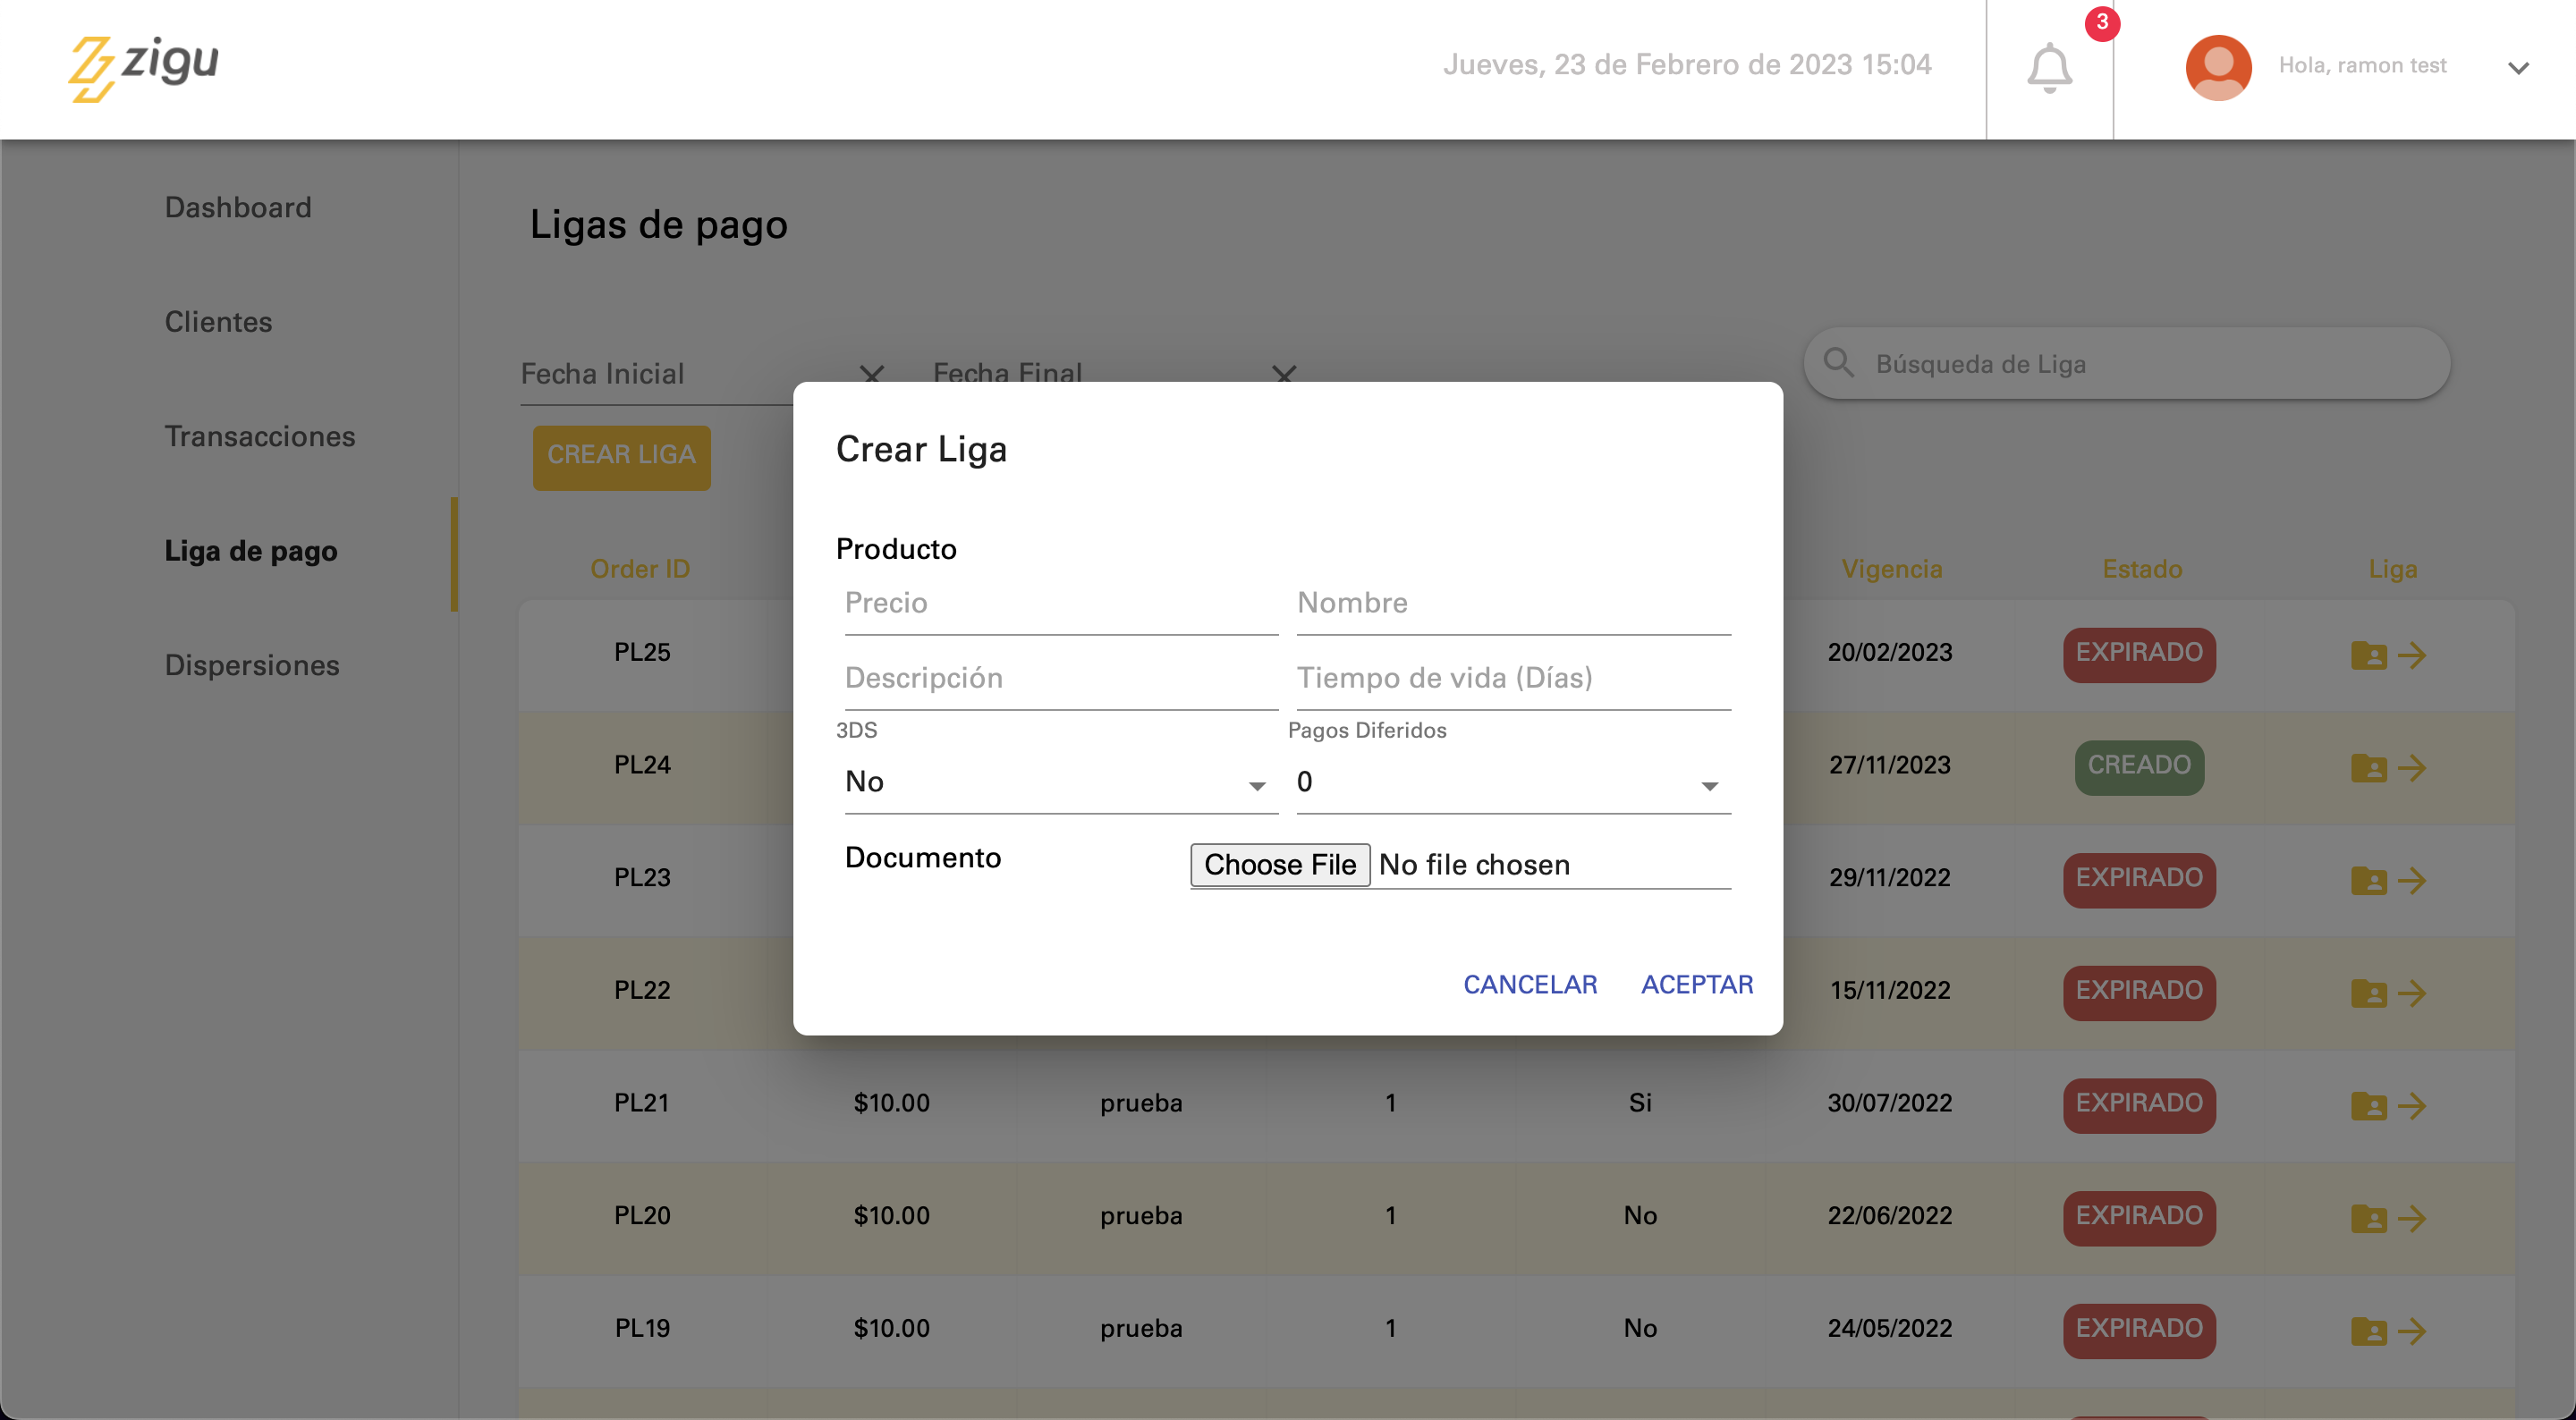The image size is (2576, 1420).
Task: Click the EXPIRADO badge for PL19
Action: click(2138, 1330)
